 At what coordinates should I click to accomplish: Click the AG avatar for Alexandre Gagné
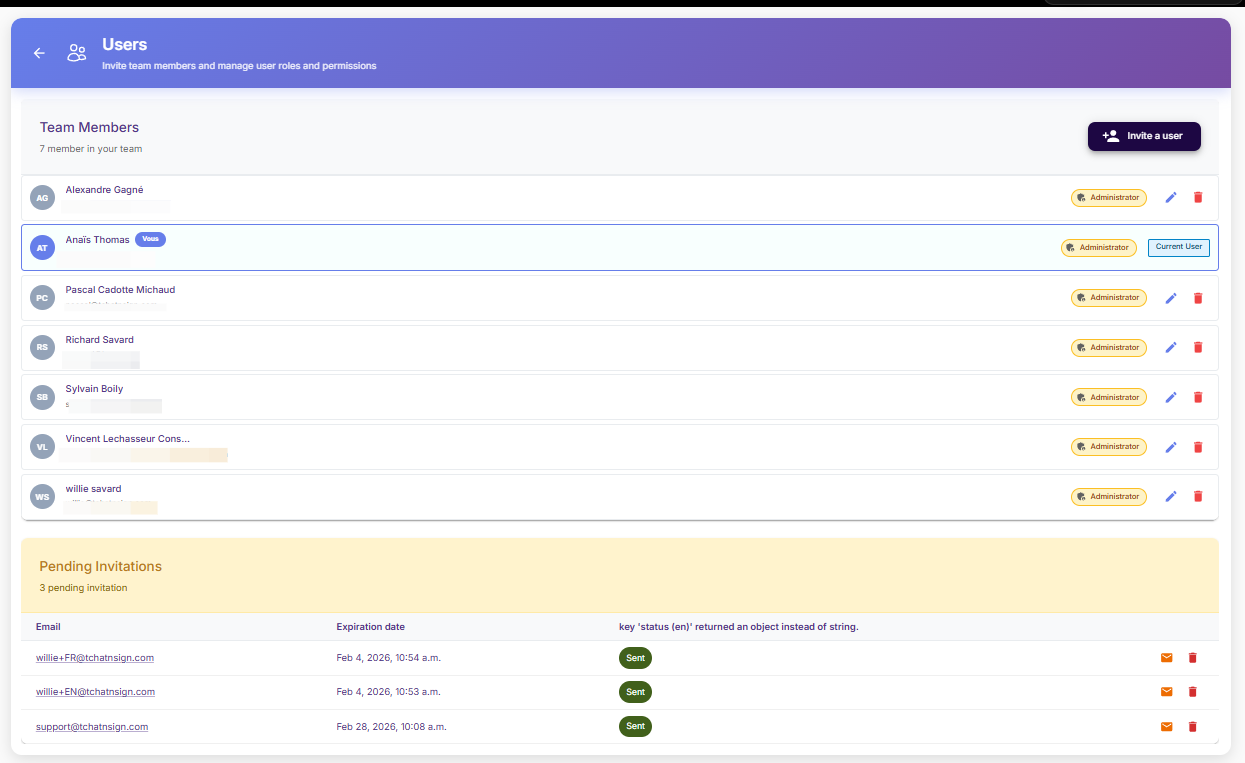[x=42, y=198]
